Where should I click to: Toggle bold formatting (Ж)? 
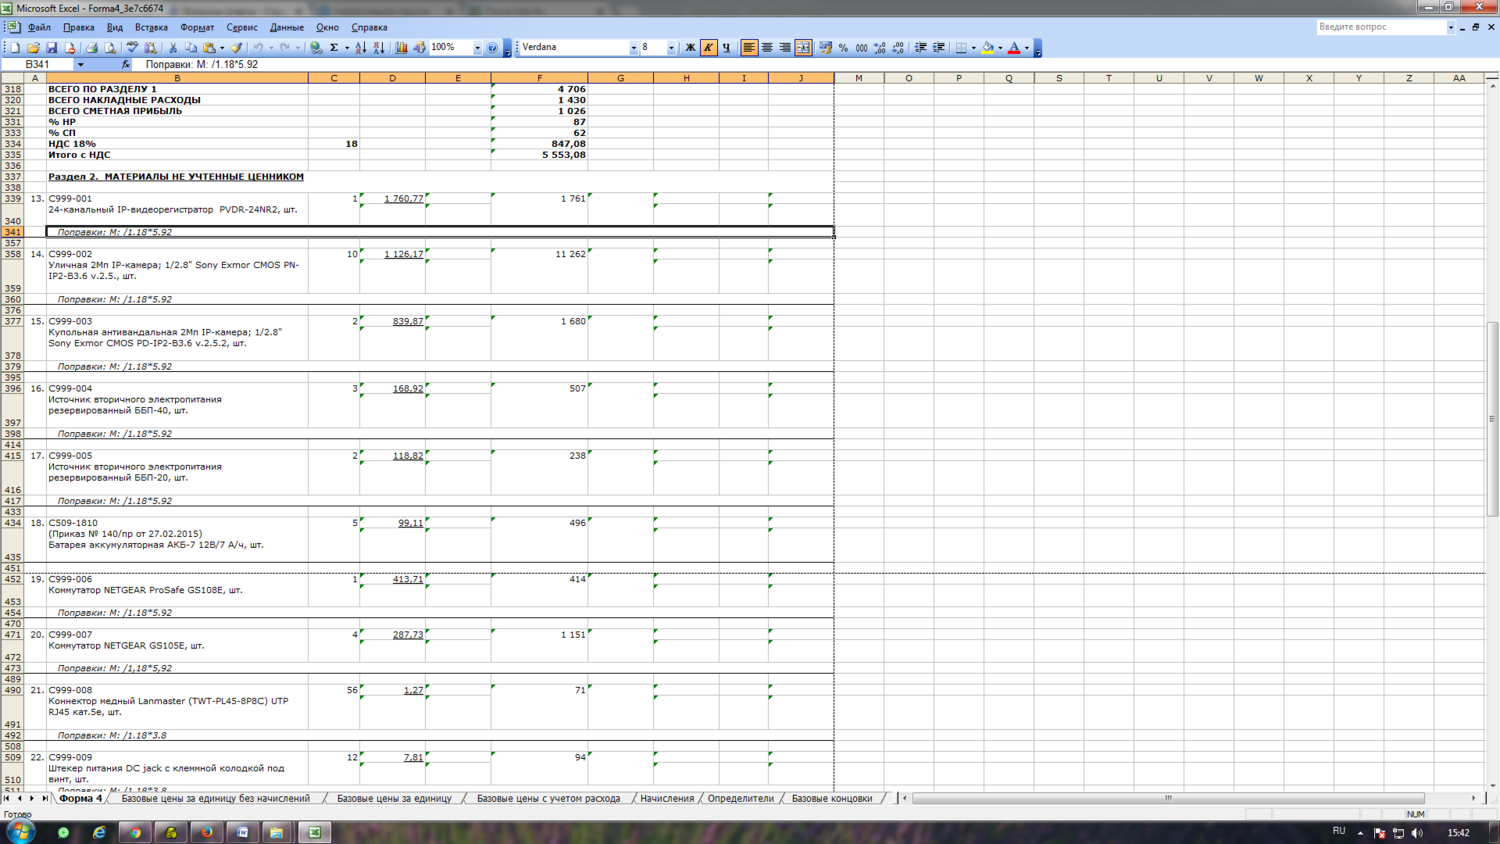[690, 47]
